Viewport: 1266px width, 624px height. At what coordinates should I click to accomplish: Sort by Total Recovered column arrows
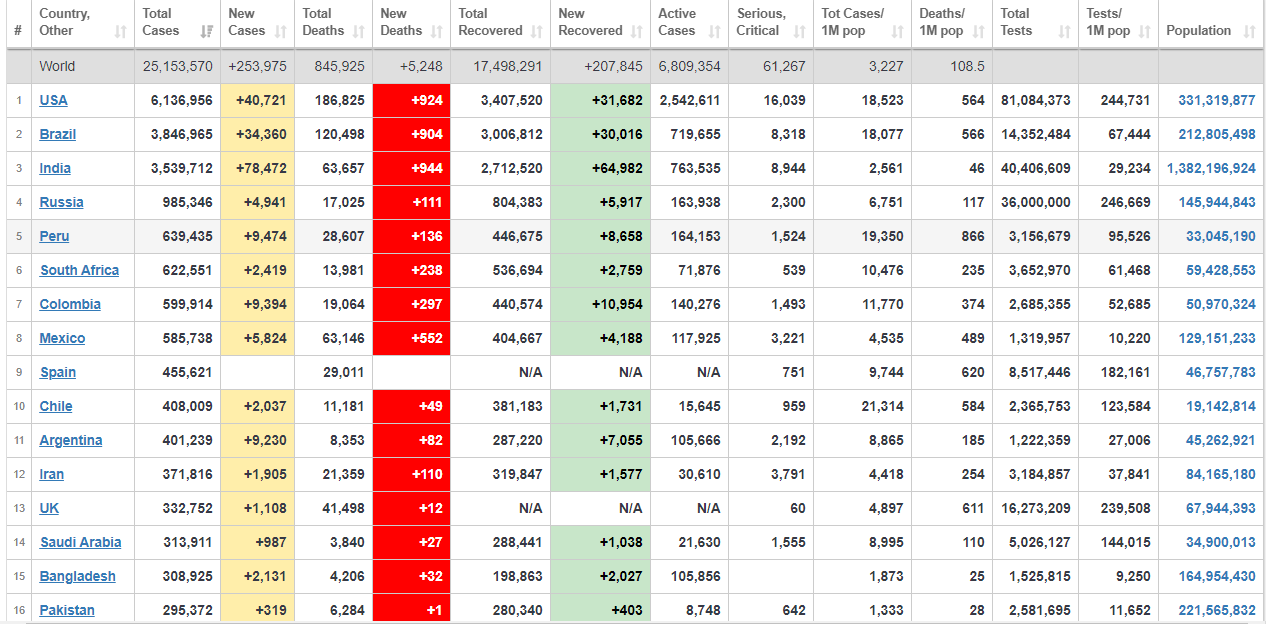[x=537, y=32]
